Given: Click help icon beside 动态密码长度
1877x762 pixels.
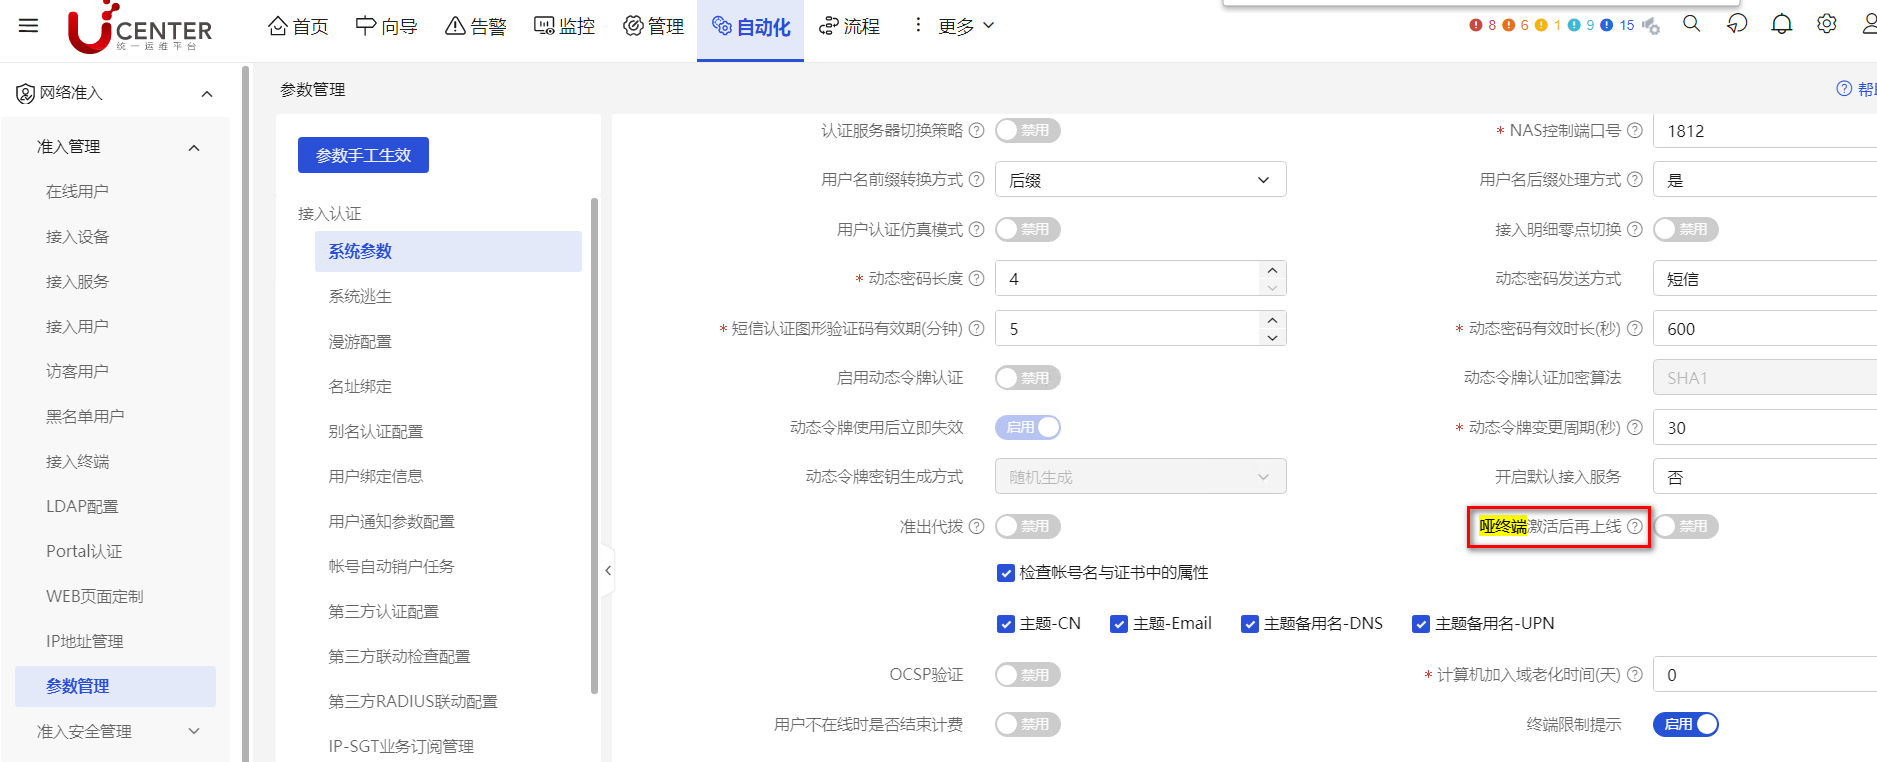Looking at the screenshot, I should click(977, 279).
